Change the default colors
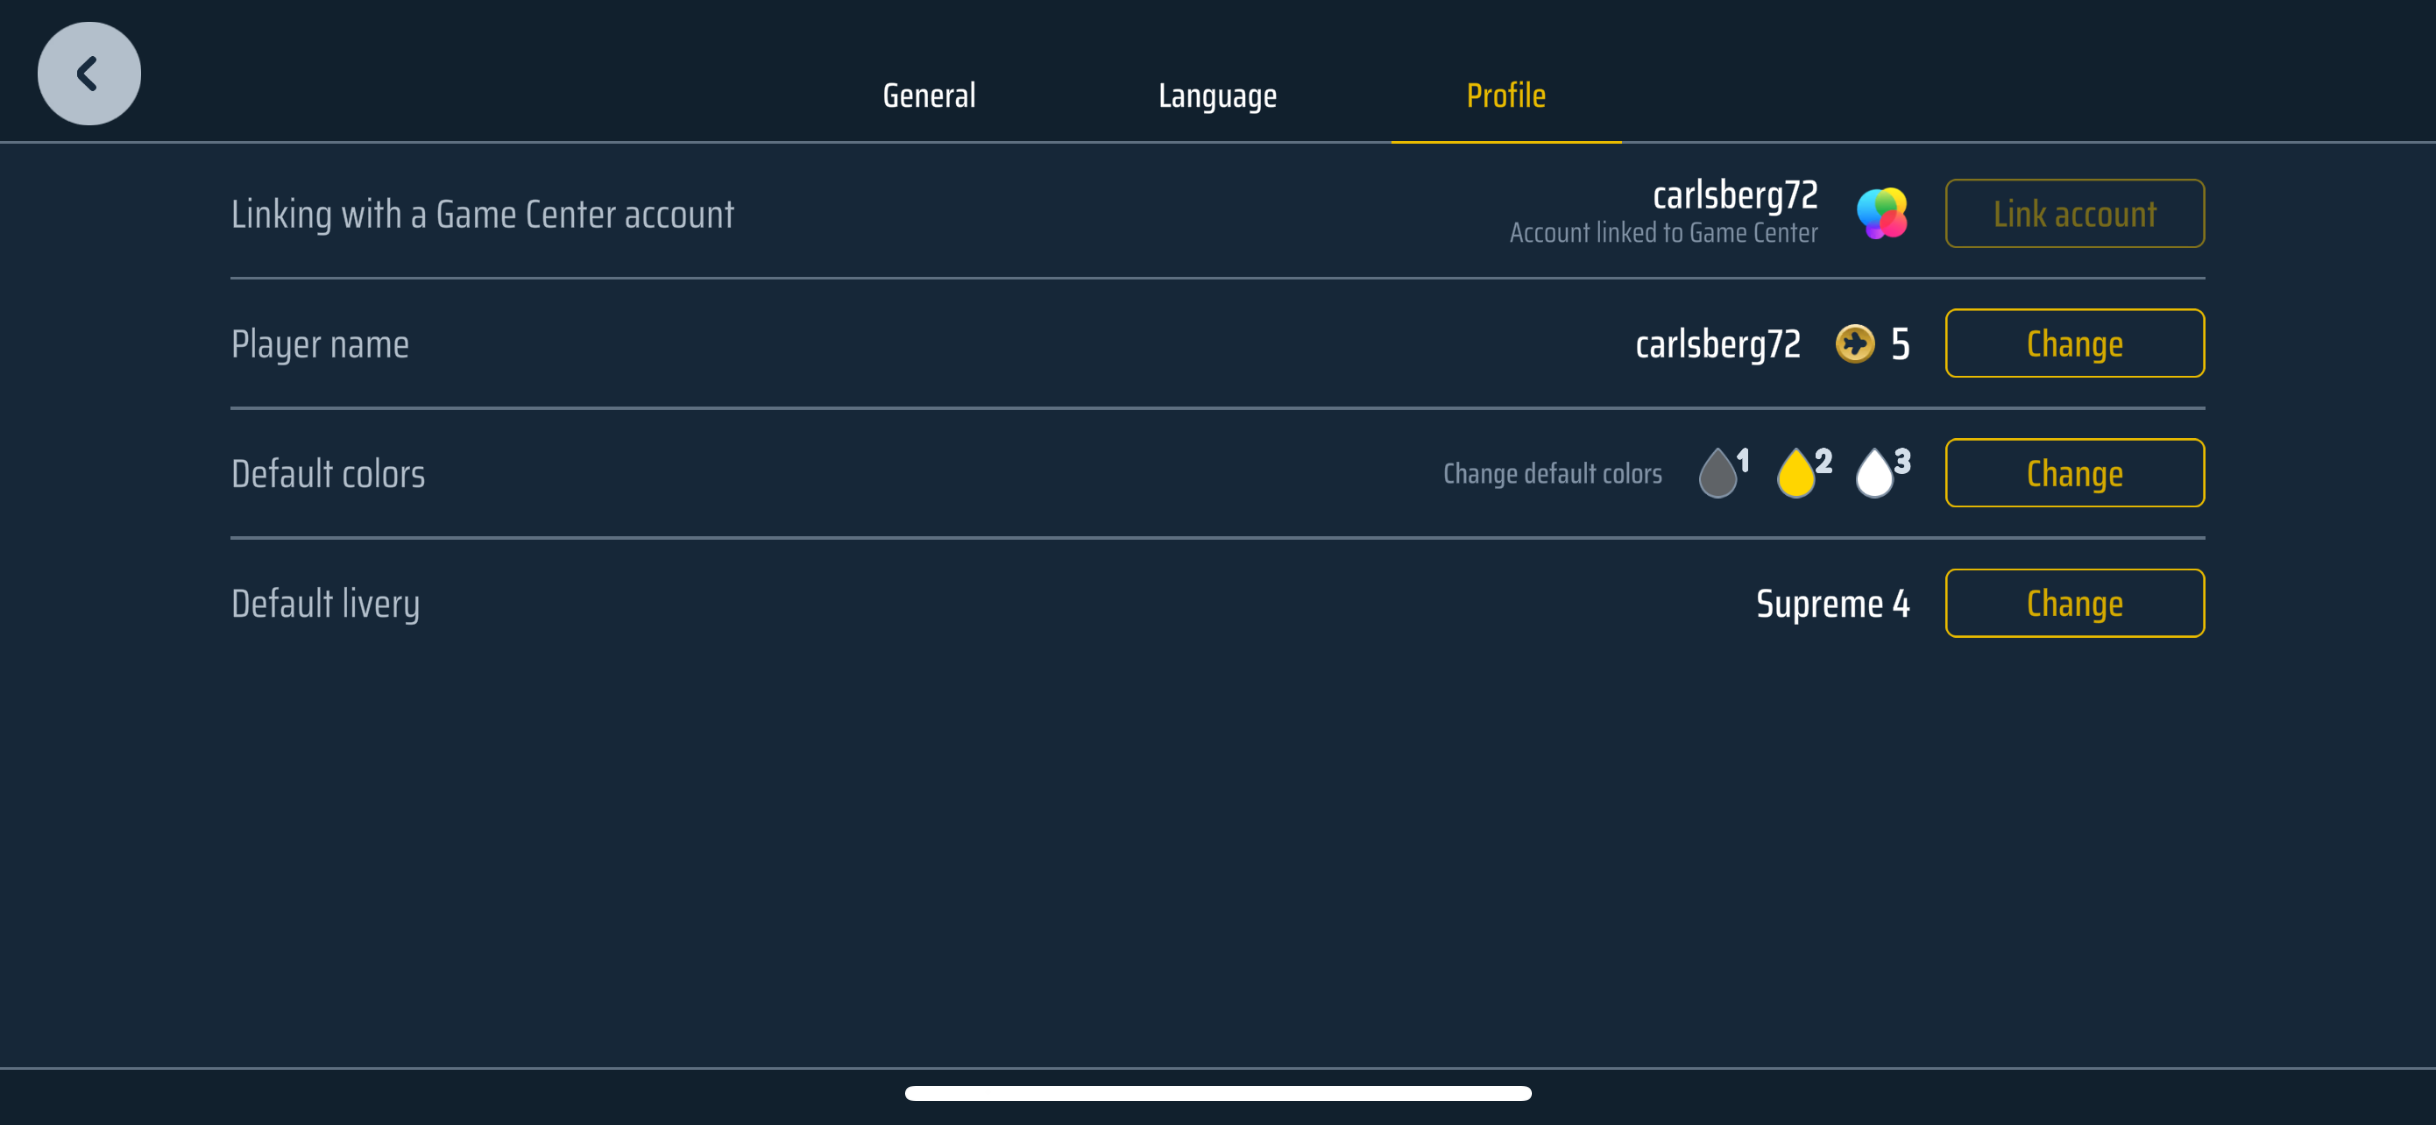The height and width of the screenshot is (1125, 2436). coord(2074,473)
